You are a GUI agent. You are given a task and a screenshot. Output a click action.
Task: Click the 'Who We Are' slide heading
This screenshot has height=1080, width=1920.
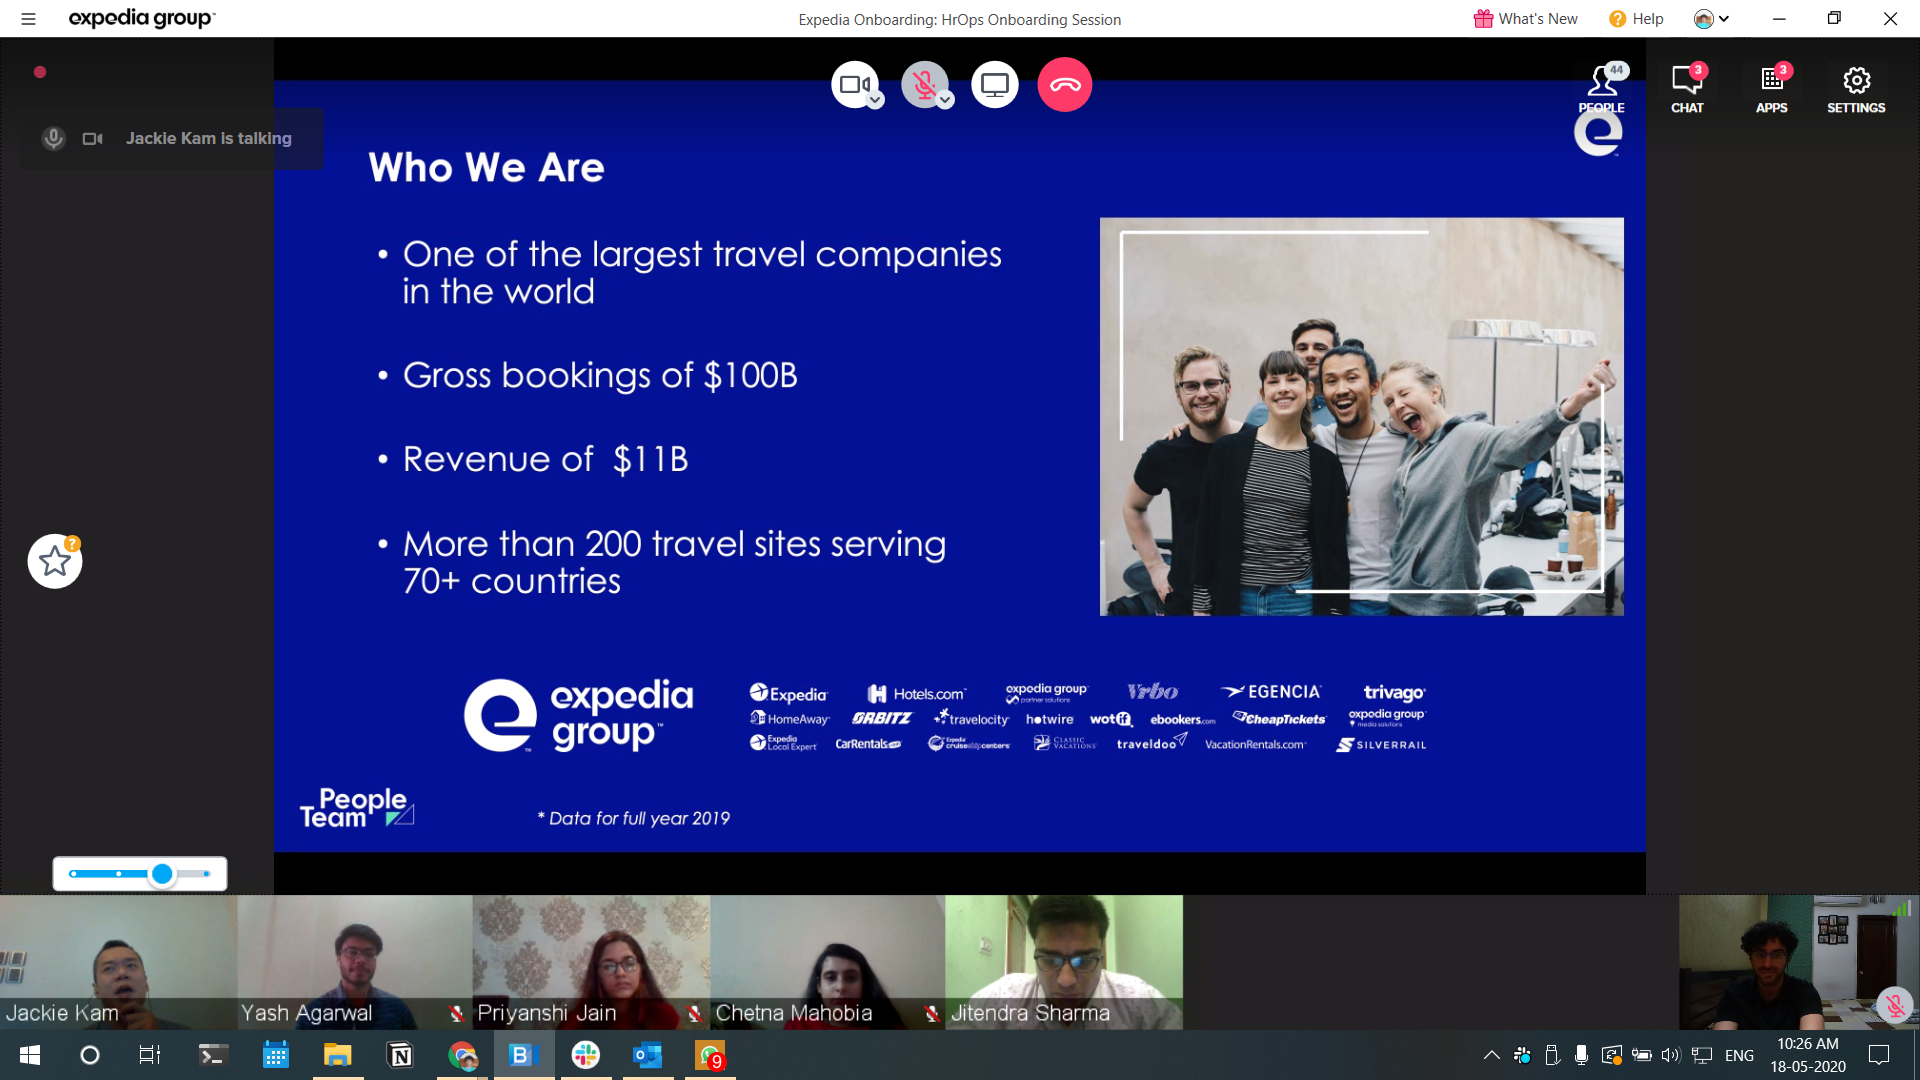pos(486,167)
